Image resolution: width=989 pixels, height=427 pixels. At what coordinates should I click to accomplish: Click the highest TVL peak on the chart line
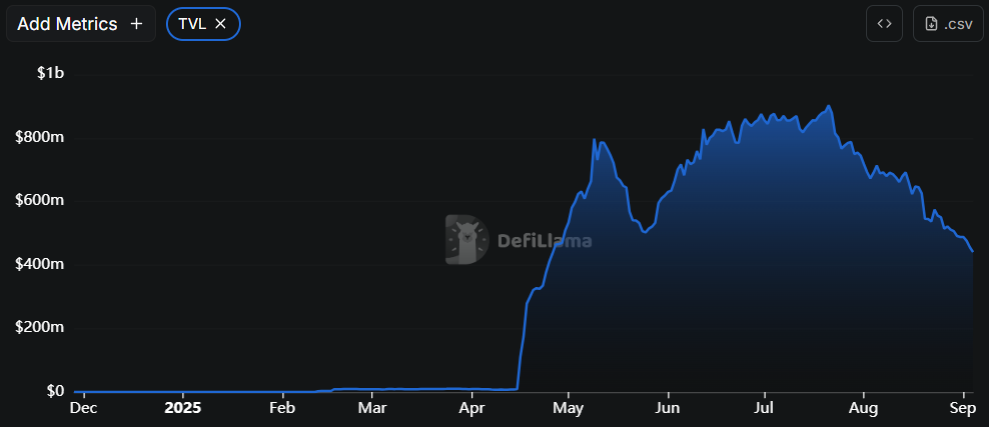[x=829, y=106]
